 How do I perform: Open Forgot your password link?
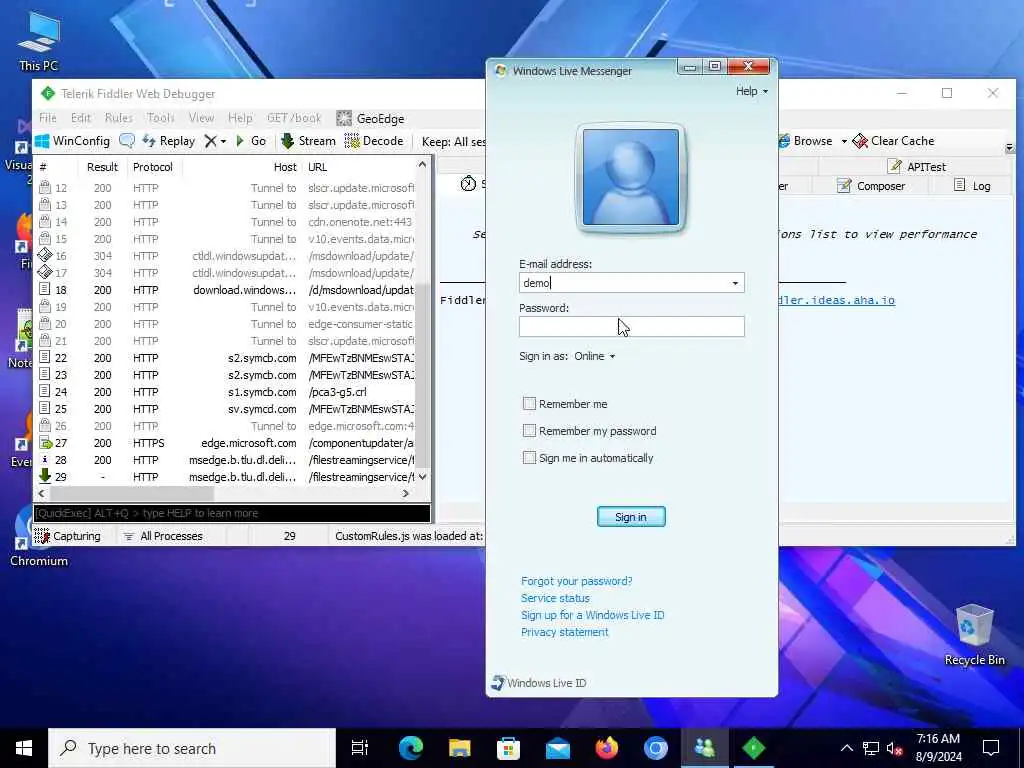[576, 581]
